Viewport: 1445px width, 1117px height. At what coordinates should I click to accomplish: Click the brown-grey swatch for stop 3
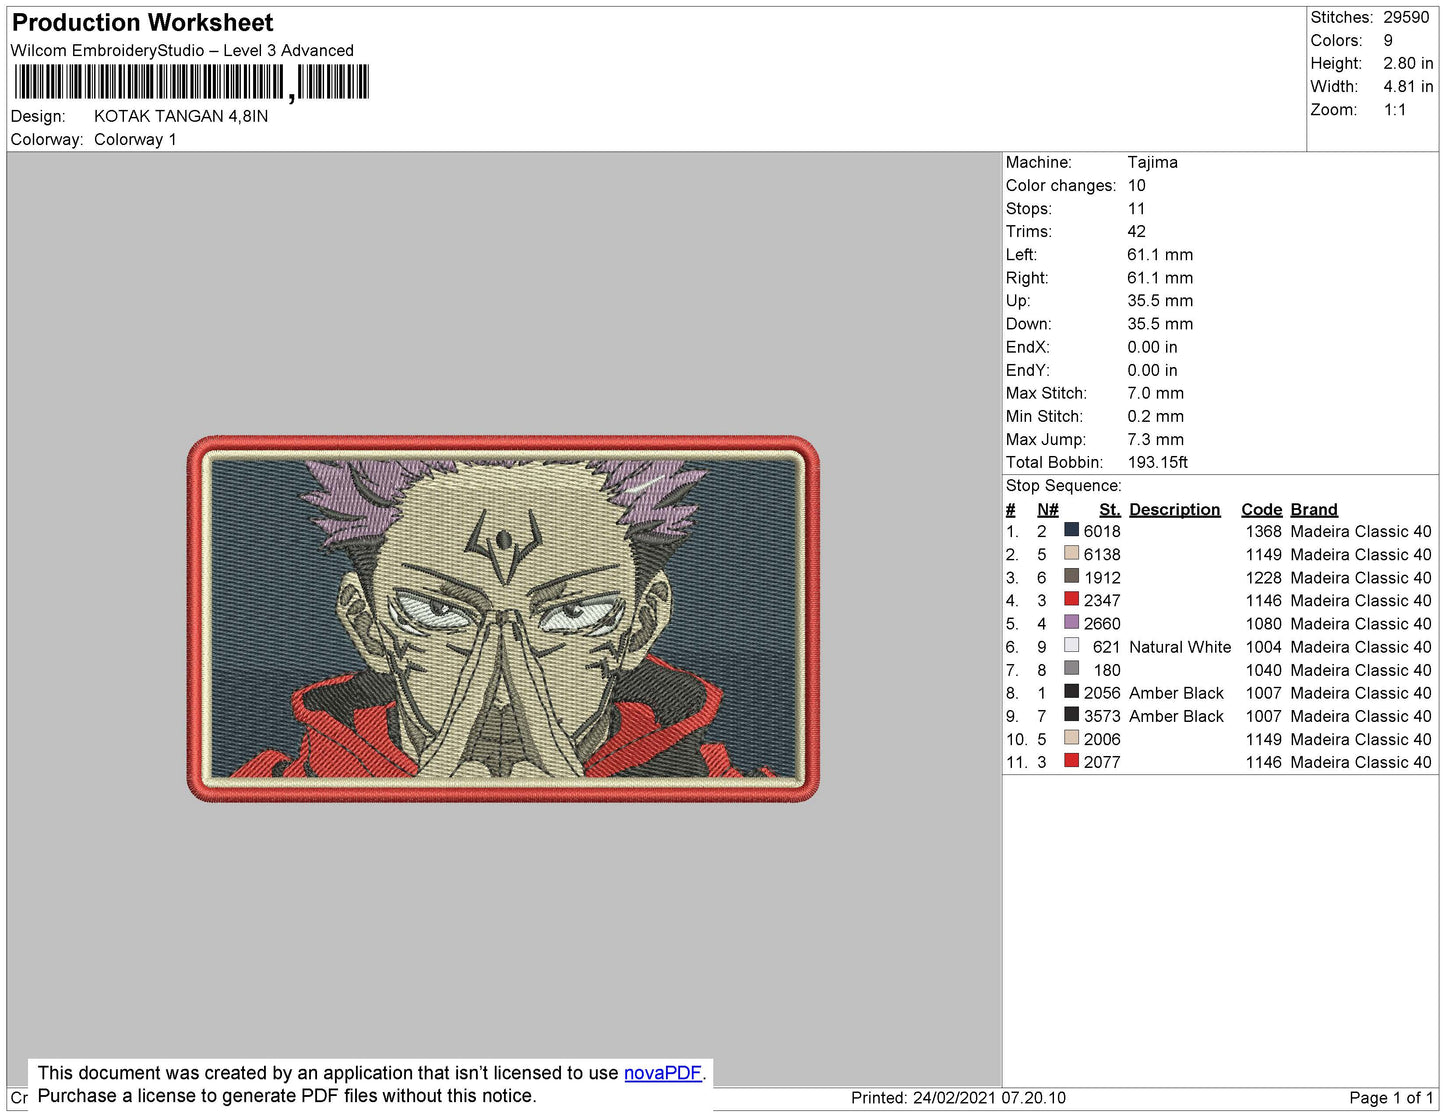tap(1071, 577)
